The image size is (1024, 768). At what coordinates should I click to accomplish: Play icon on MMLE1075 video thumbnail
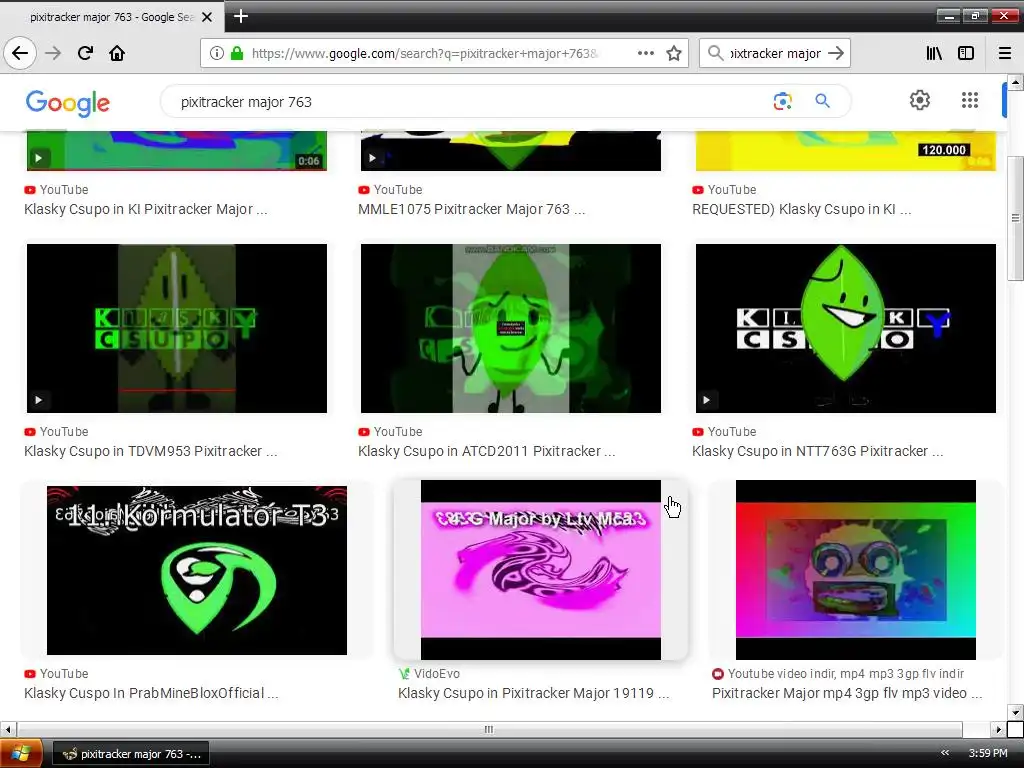(372, 158)
